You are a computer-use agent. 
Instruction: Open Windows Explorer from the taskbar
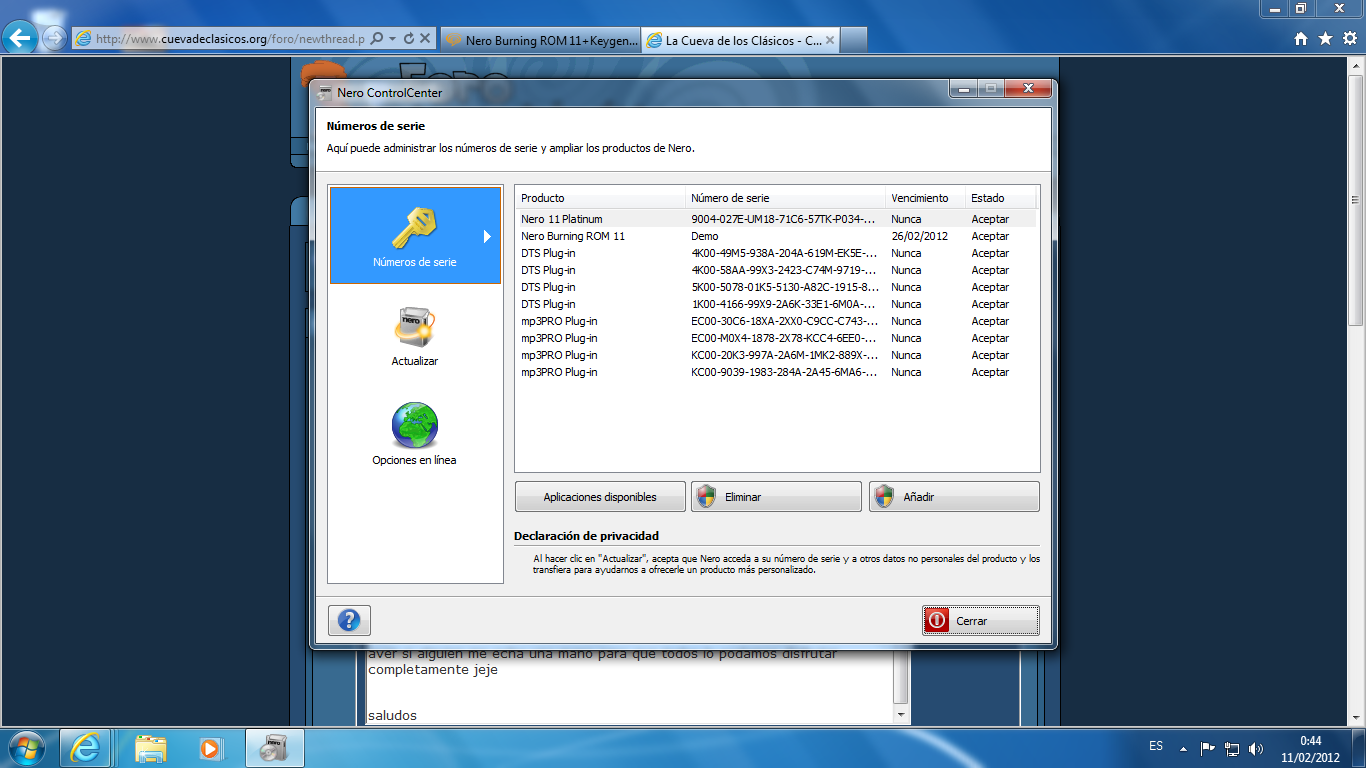pyautogui.click(x=151, y=748)
